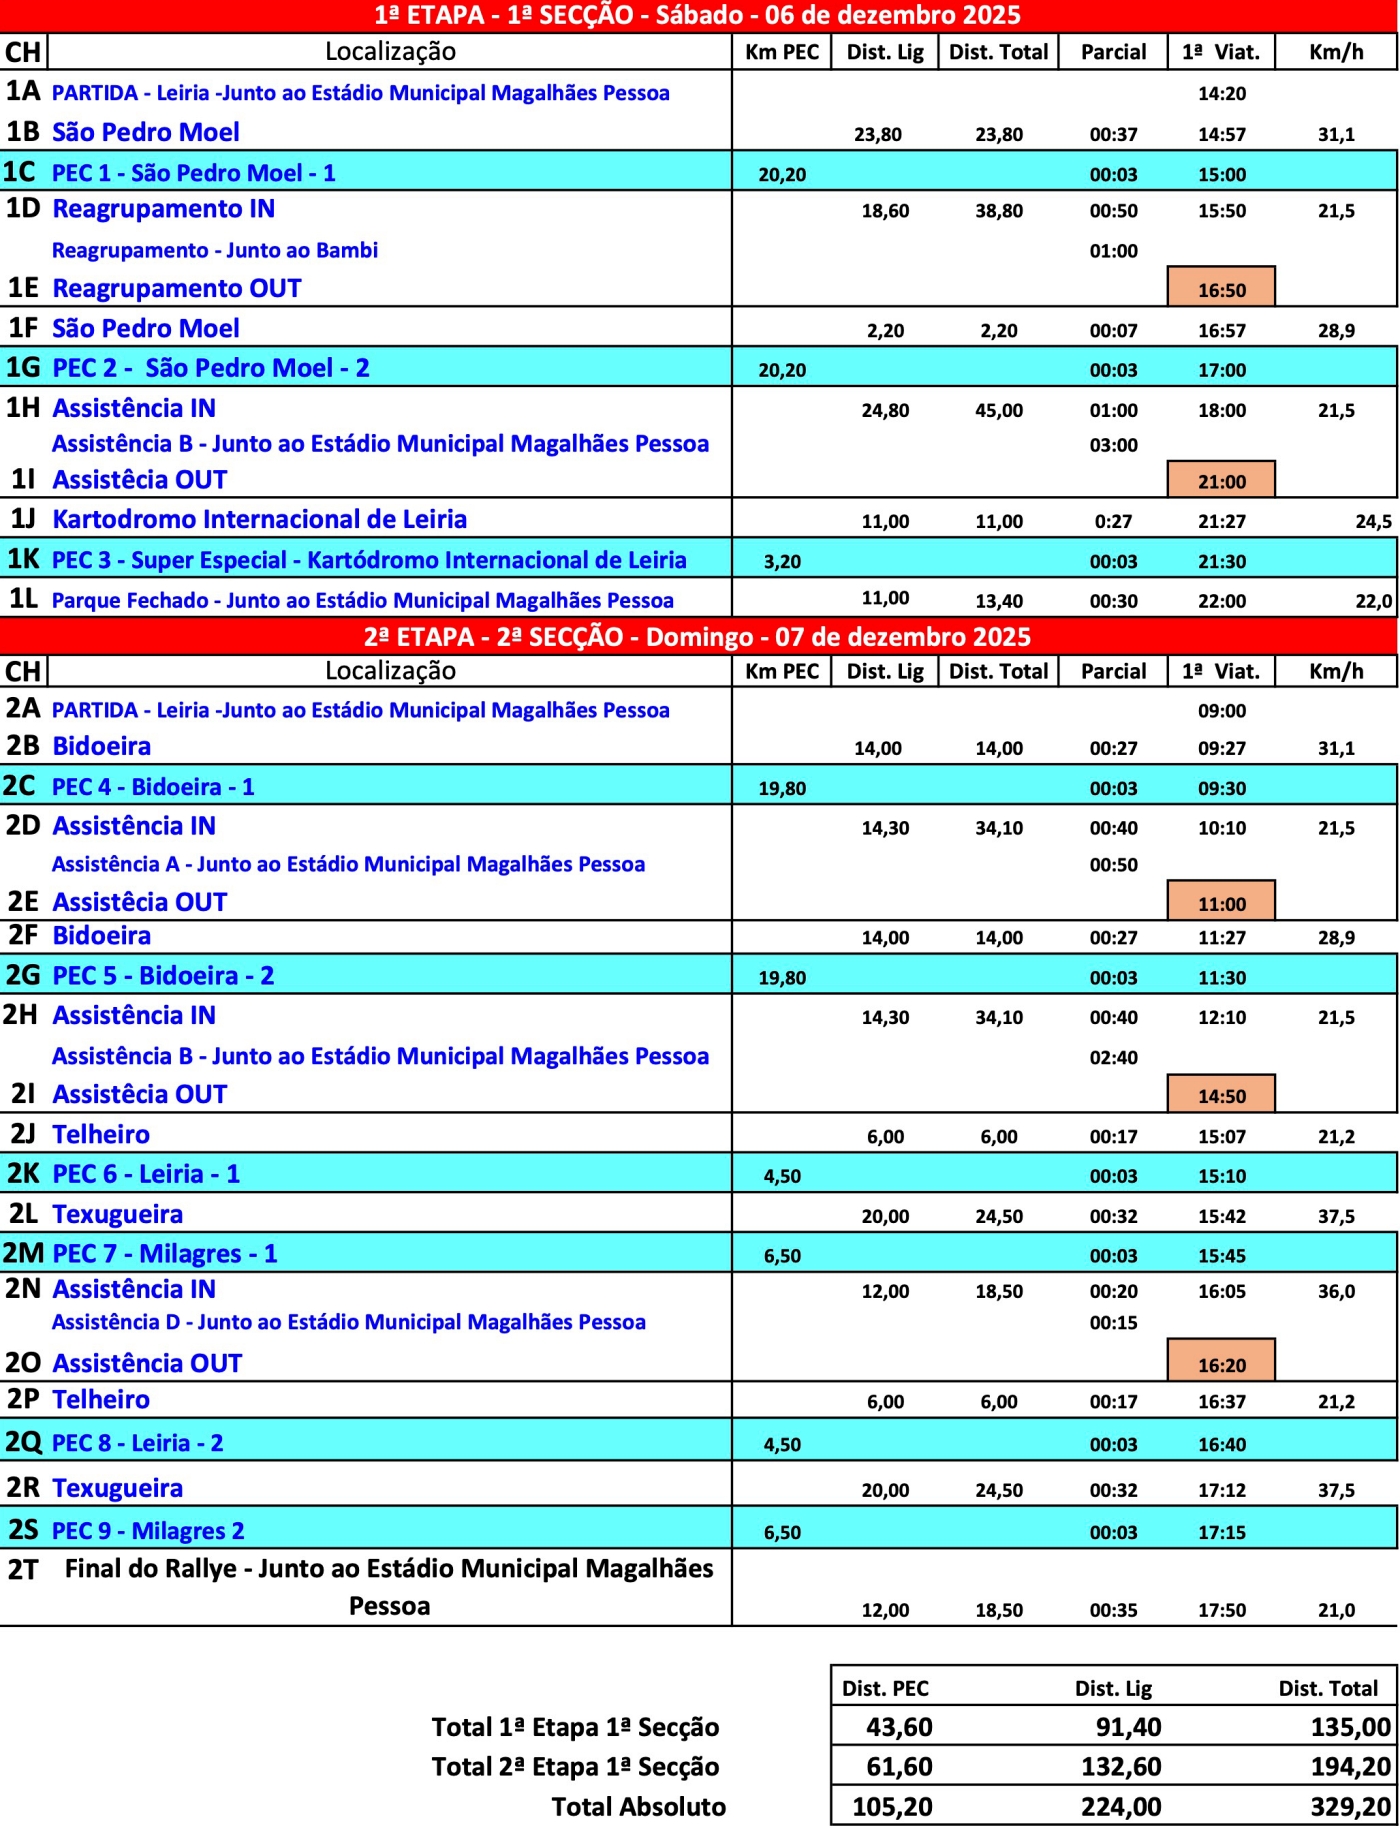The height and width of the screenshot is (1828, 1400).
Task: Select the Total Absoluto 329,20 total cell
Action: tap(1350, 1806)
